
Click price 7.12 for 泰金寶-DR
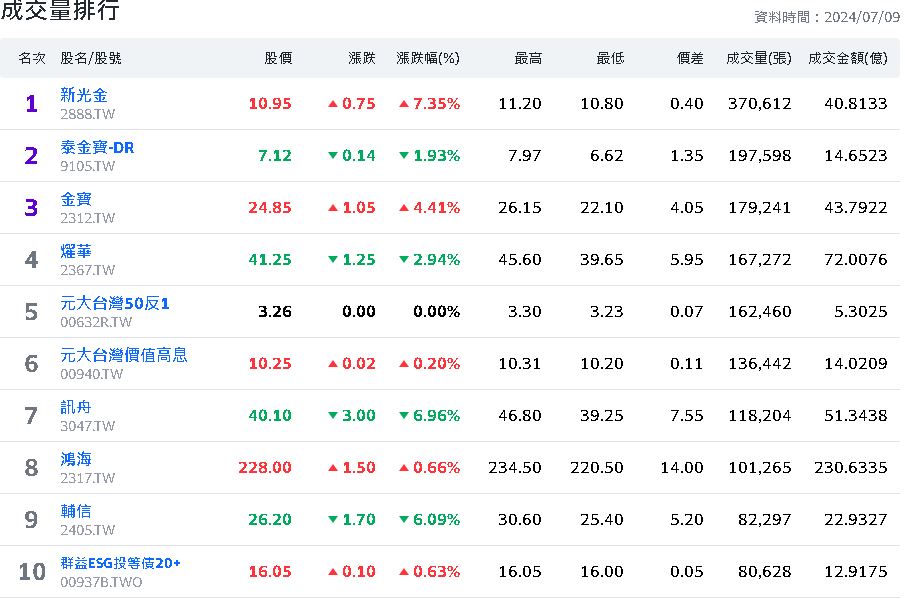coord(275,156)
